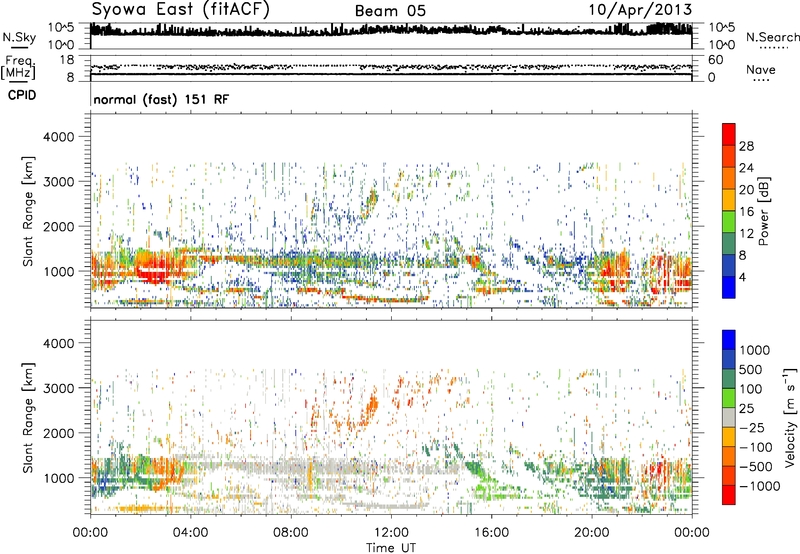Select the 'Power [dB]' colorbar title

[764, 211]
